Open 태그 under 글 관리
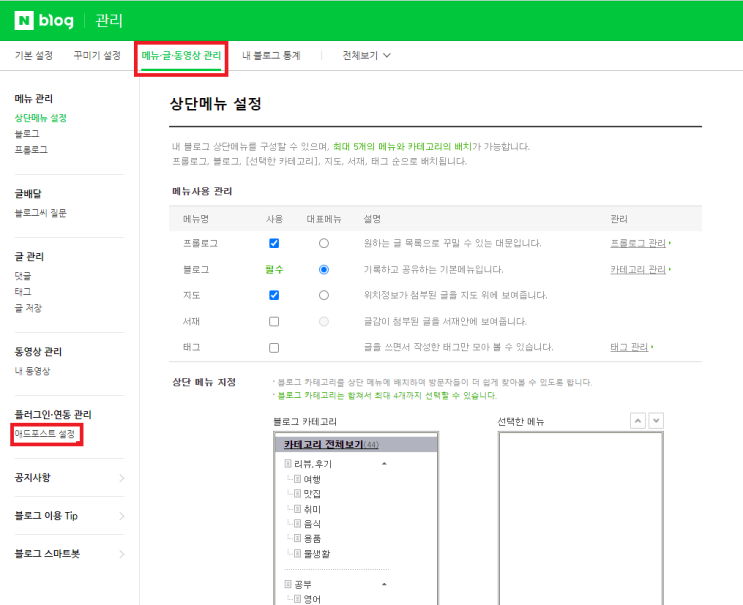The width and height of the screenshot is (743, 605). click(23, 292)
